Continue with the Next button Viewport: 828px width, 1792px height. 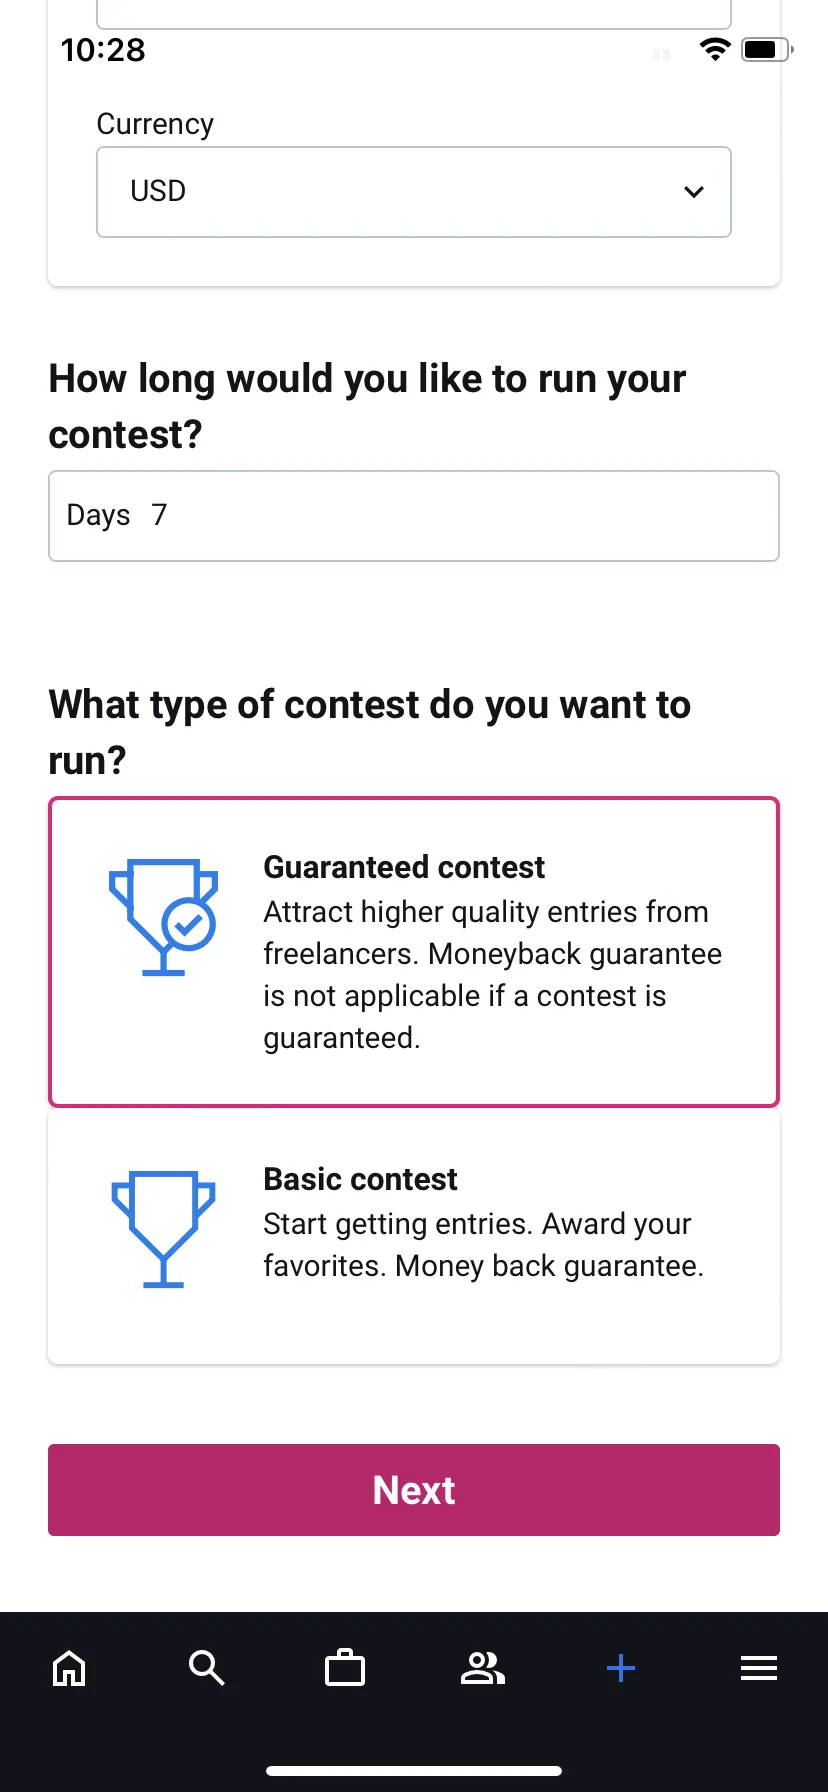point(414,1490)
